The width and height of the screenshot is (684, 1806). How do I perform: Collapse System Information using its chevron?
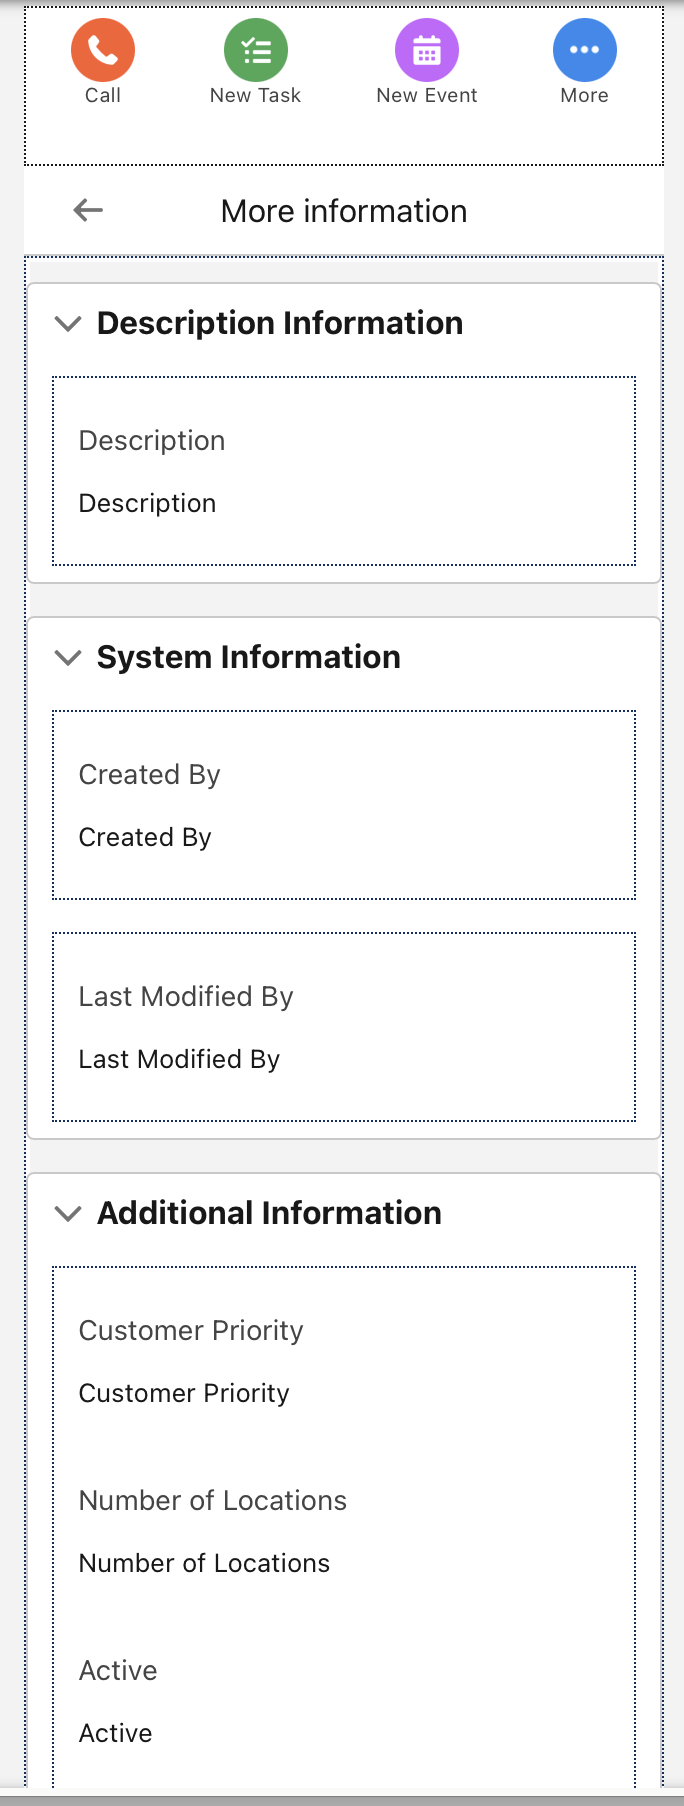68,657
